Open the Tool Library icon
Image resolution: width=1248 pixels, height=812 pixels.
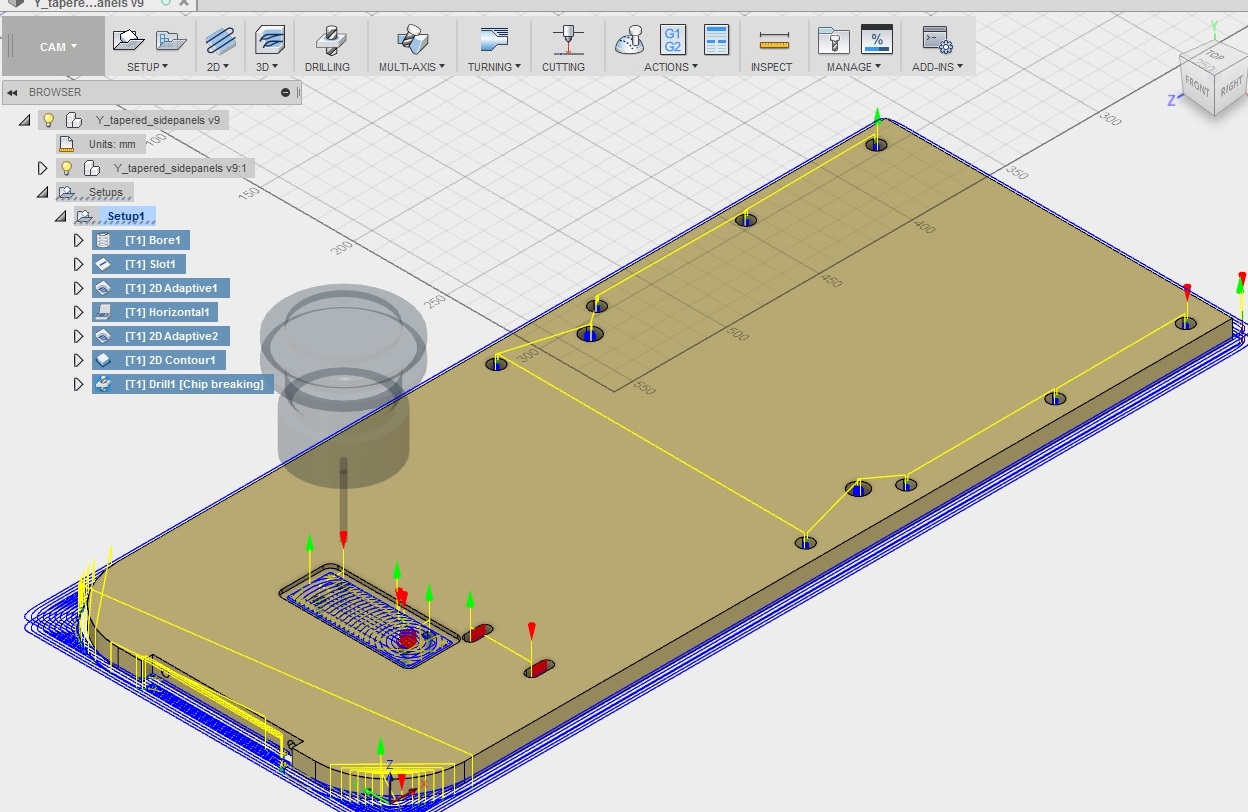coord(832,41)
